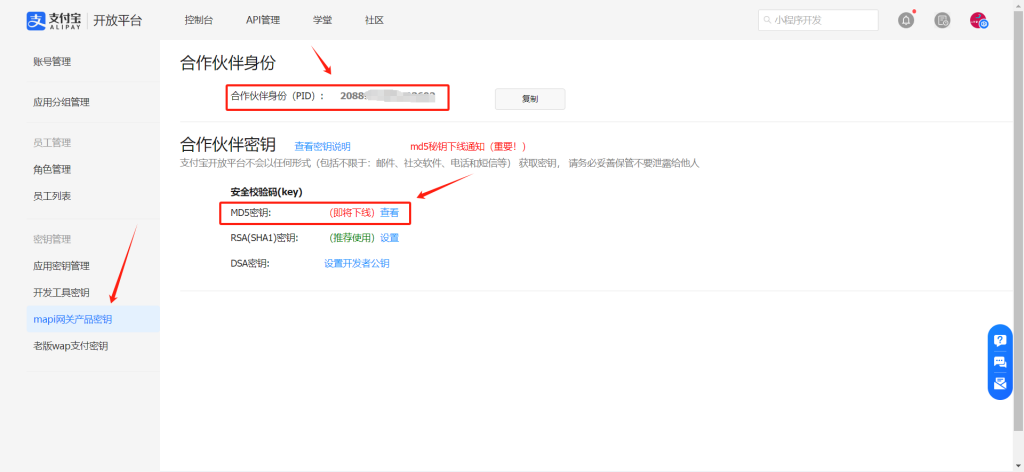Focus the 小程序开发 search box
The height and width of the screenshot is (472, 1024).
coord(818,20)
